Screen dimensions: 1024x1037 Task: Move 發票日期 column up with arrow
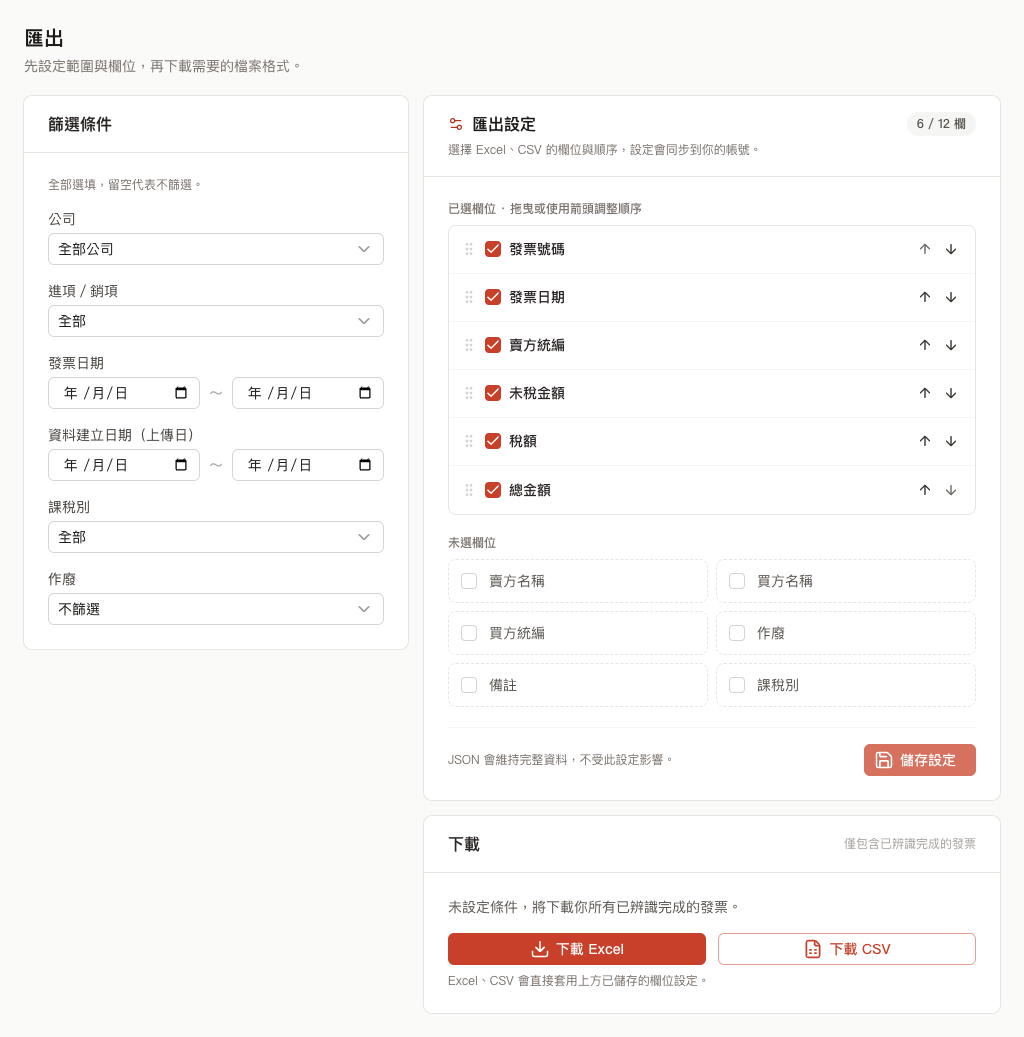pos(925,297)
